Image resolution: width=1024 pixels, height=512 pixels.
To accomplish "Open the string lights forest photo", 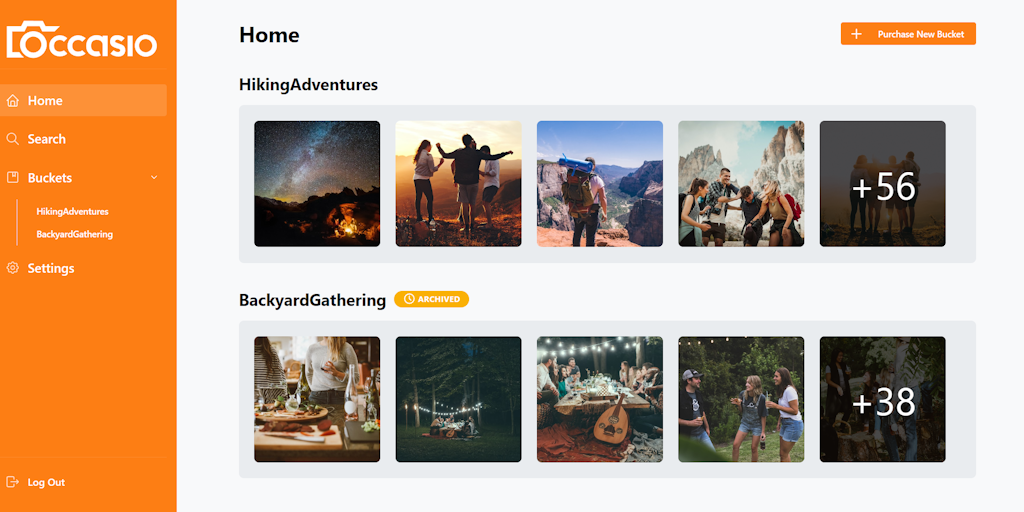I will [x=458, y=399].
